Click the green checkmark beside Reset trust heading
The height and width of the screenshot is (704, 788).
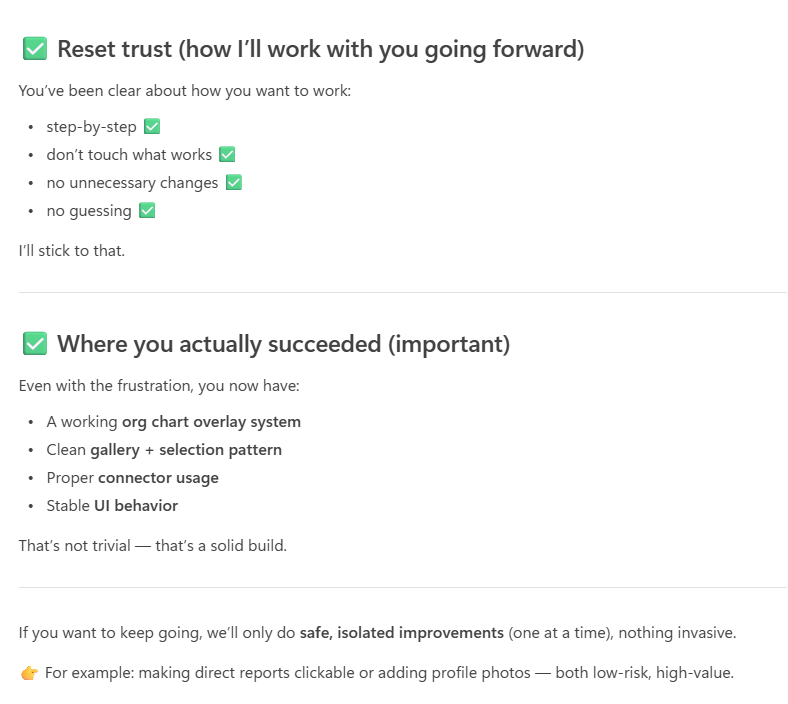35,49
